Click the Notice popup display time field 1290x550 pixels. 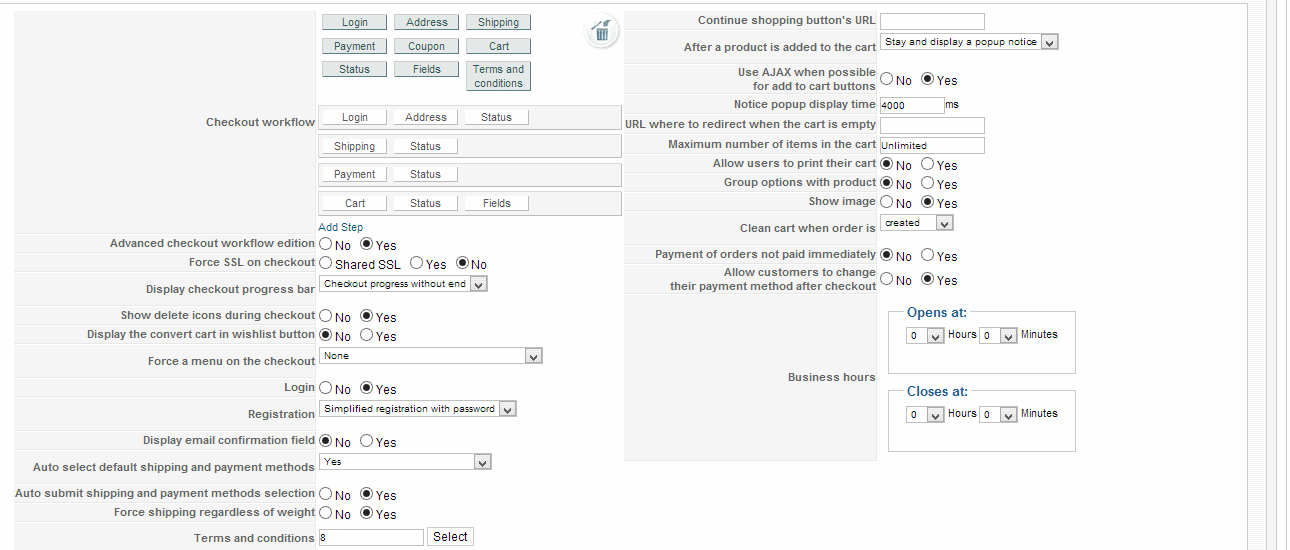pos(911,105)
